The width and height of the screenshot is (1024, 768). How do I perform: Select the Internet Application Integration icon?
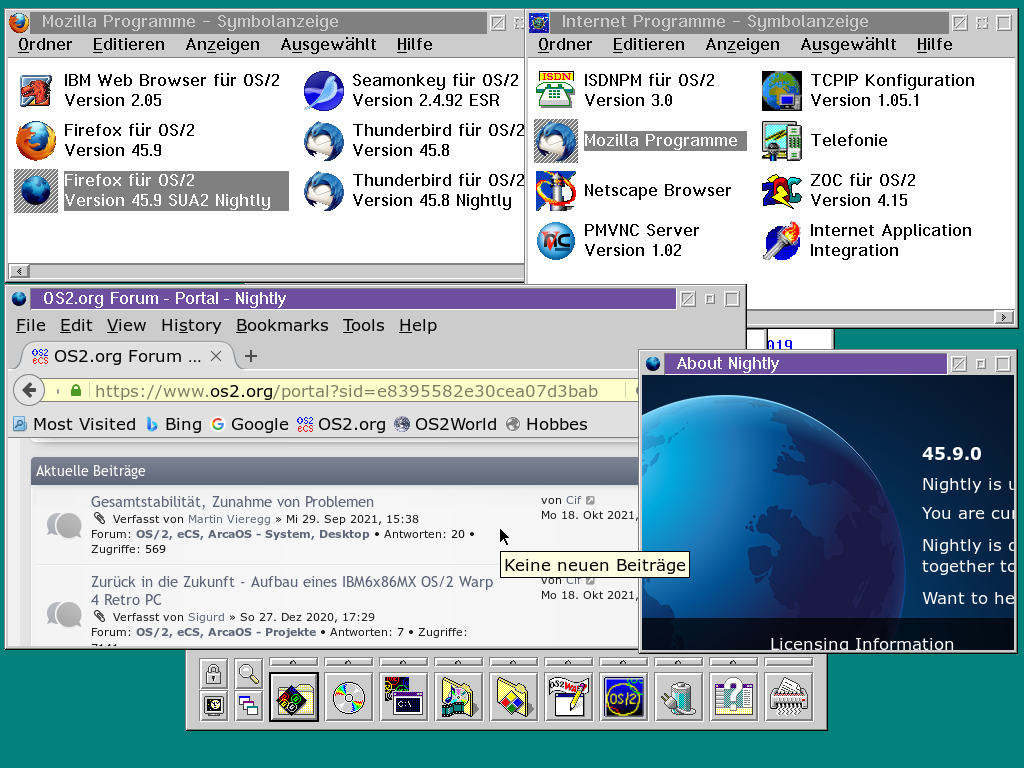(x=782, y=240)
